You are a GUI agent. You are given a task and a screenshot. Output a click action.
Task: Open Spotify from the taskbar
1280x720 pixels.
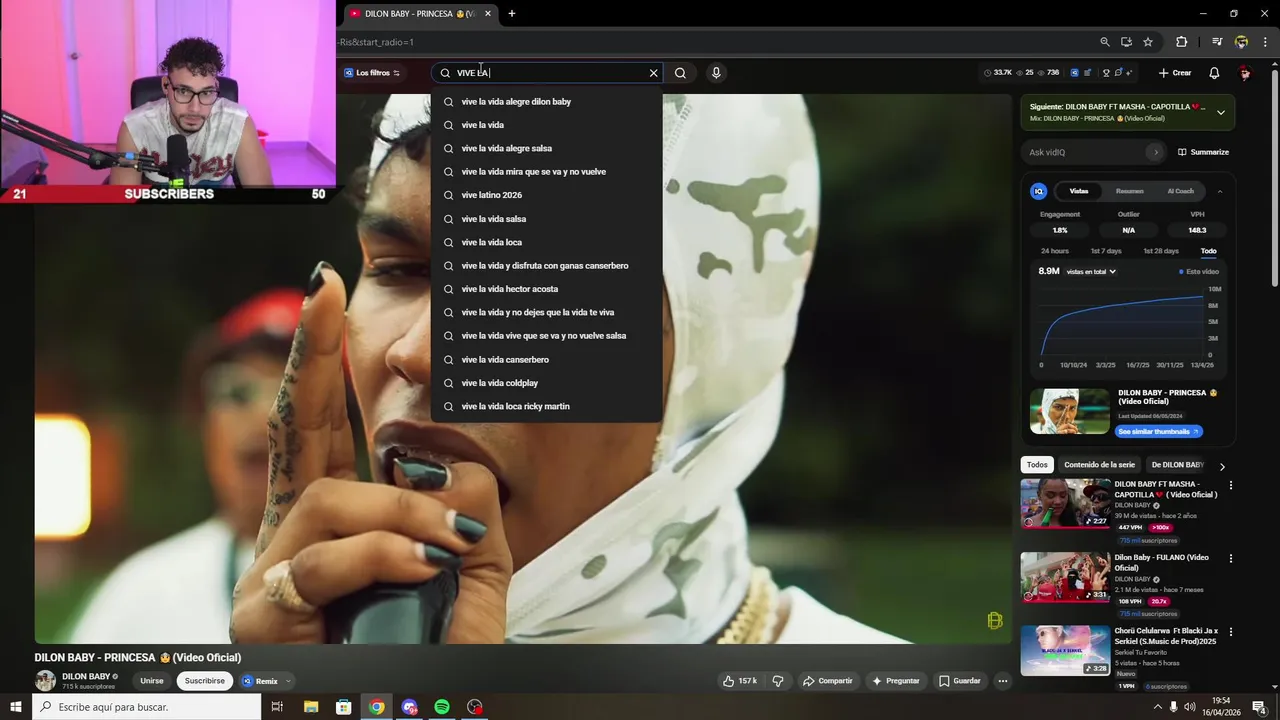[x=442, y=707]
